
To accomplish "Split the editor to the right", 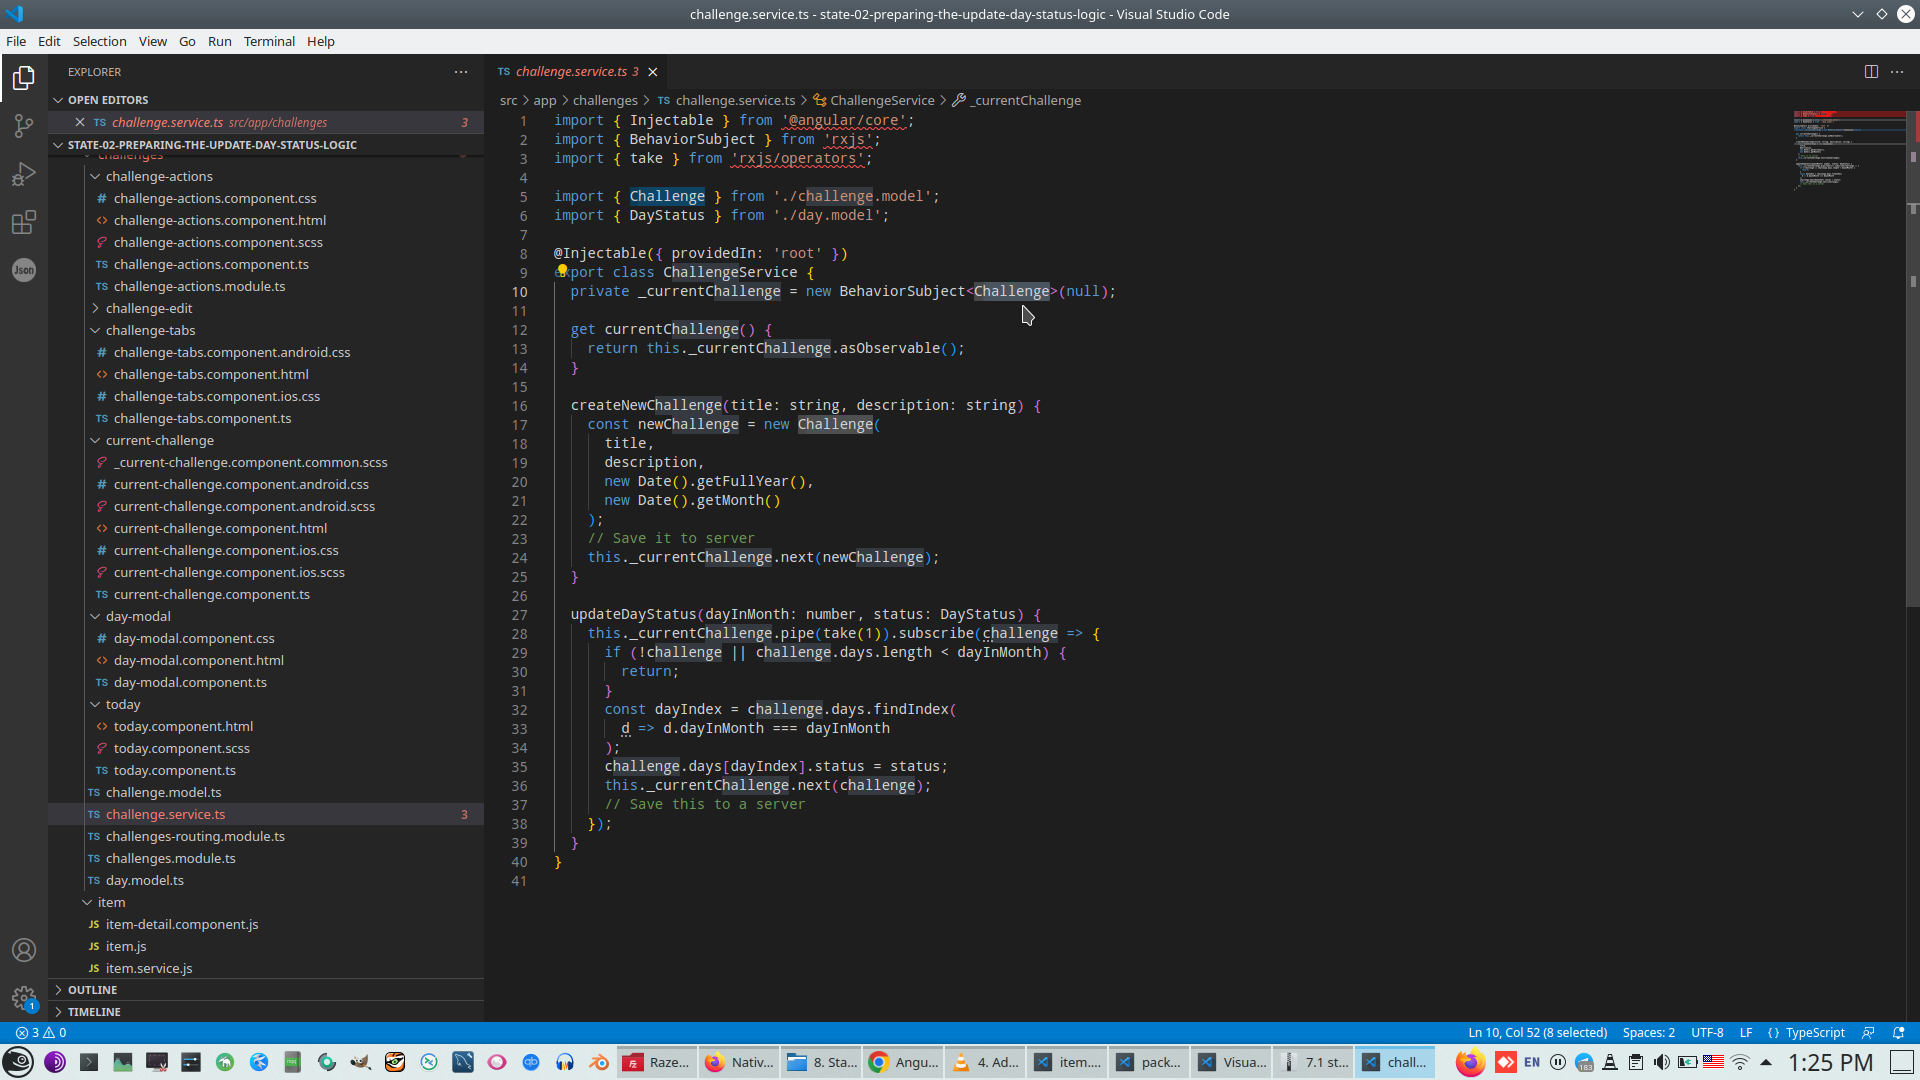I will click(x=1871, y=72).
